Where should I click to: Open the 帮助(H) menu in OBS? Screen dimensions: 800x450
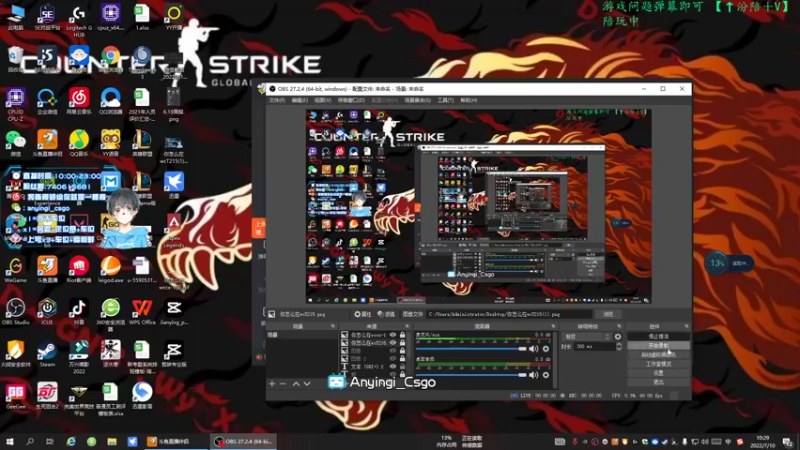[x=469, y=101]
